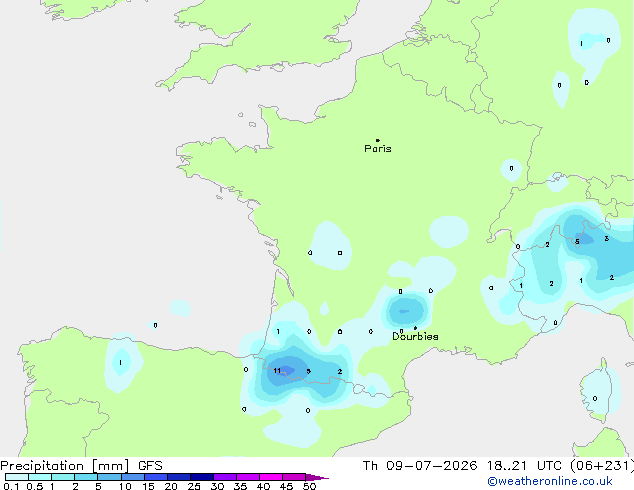
Task: Click the '40' legend scale label
Action: pos(263,486)
